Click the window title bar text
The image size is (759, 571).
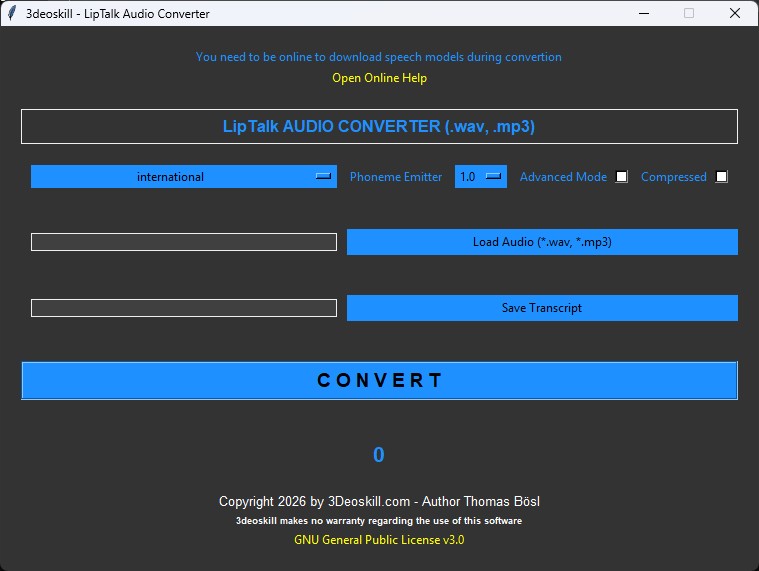[x=118, y=14]
